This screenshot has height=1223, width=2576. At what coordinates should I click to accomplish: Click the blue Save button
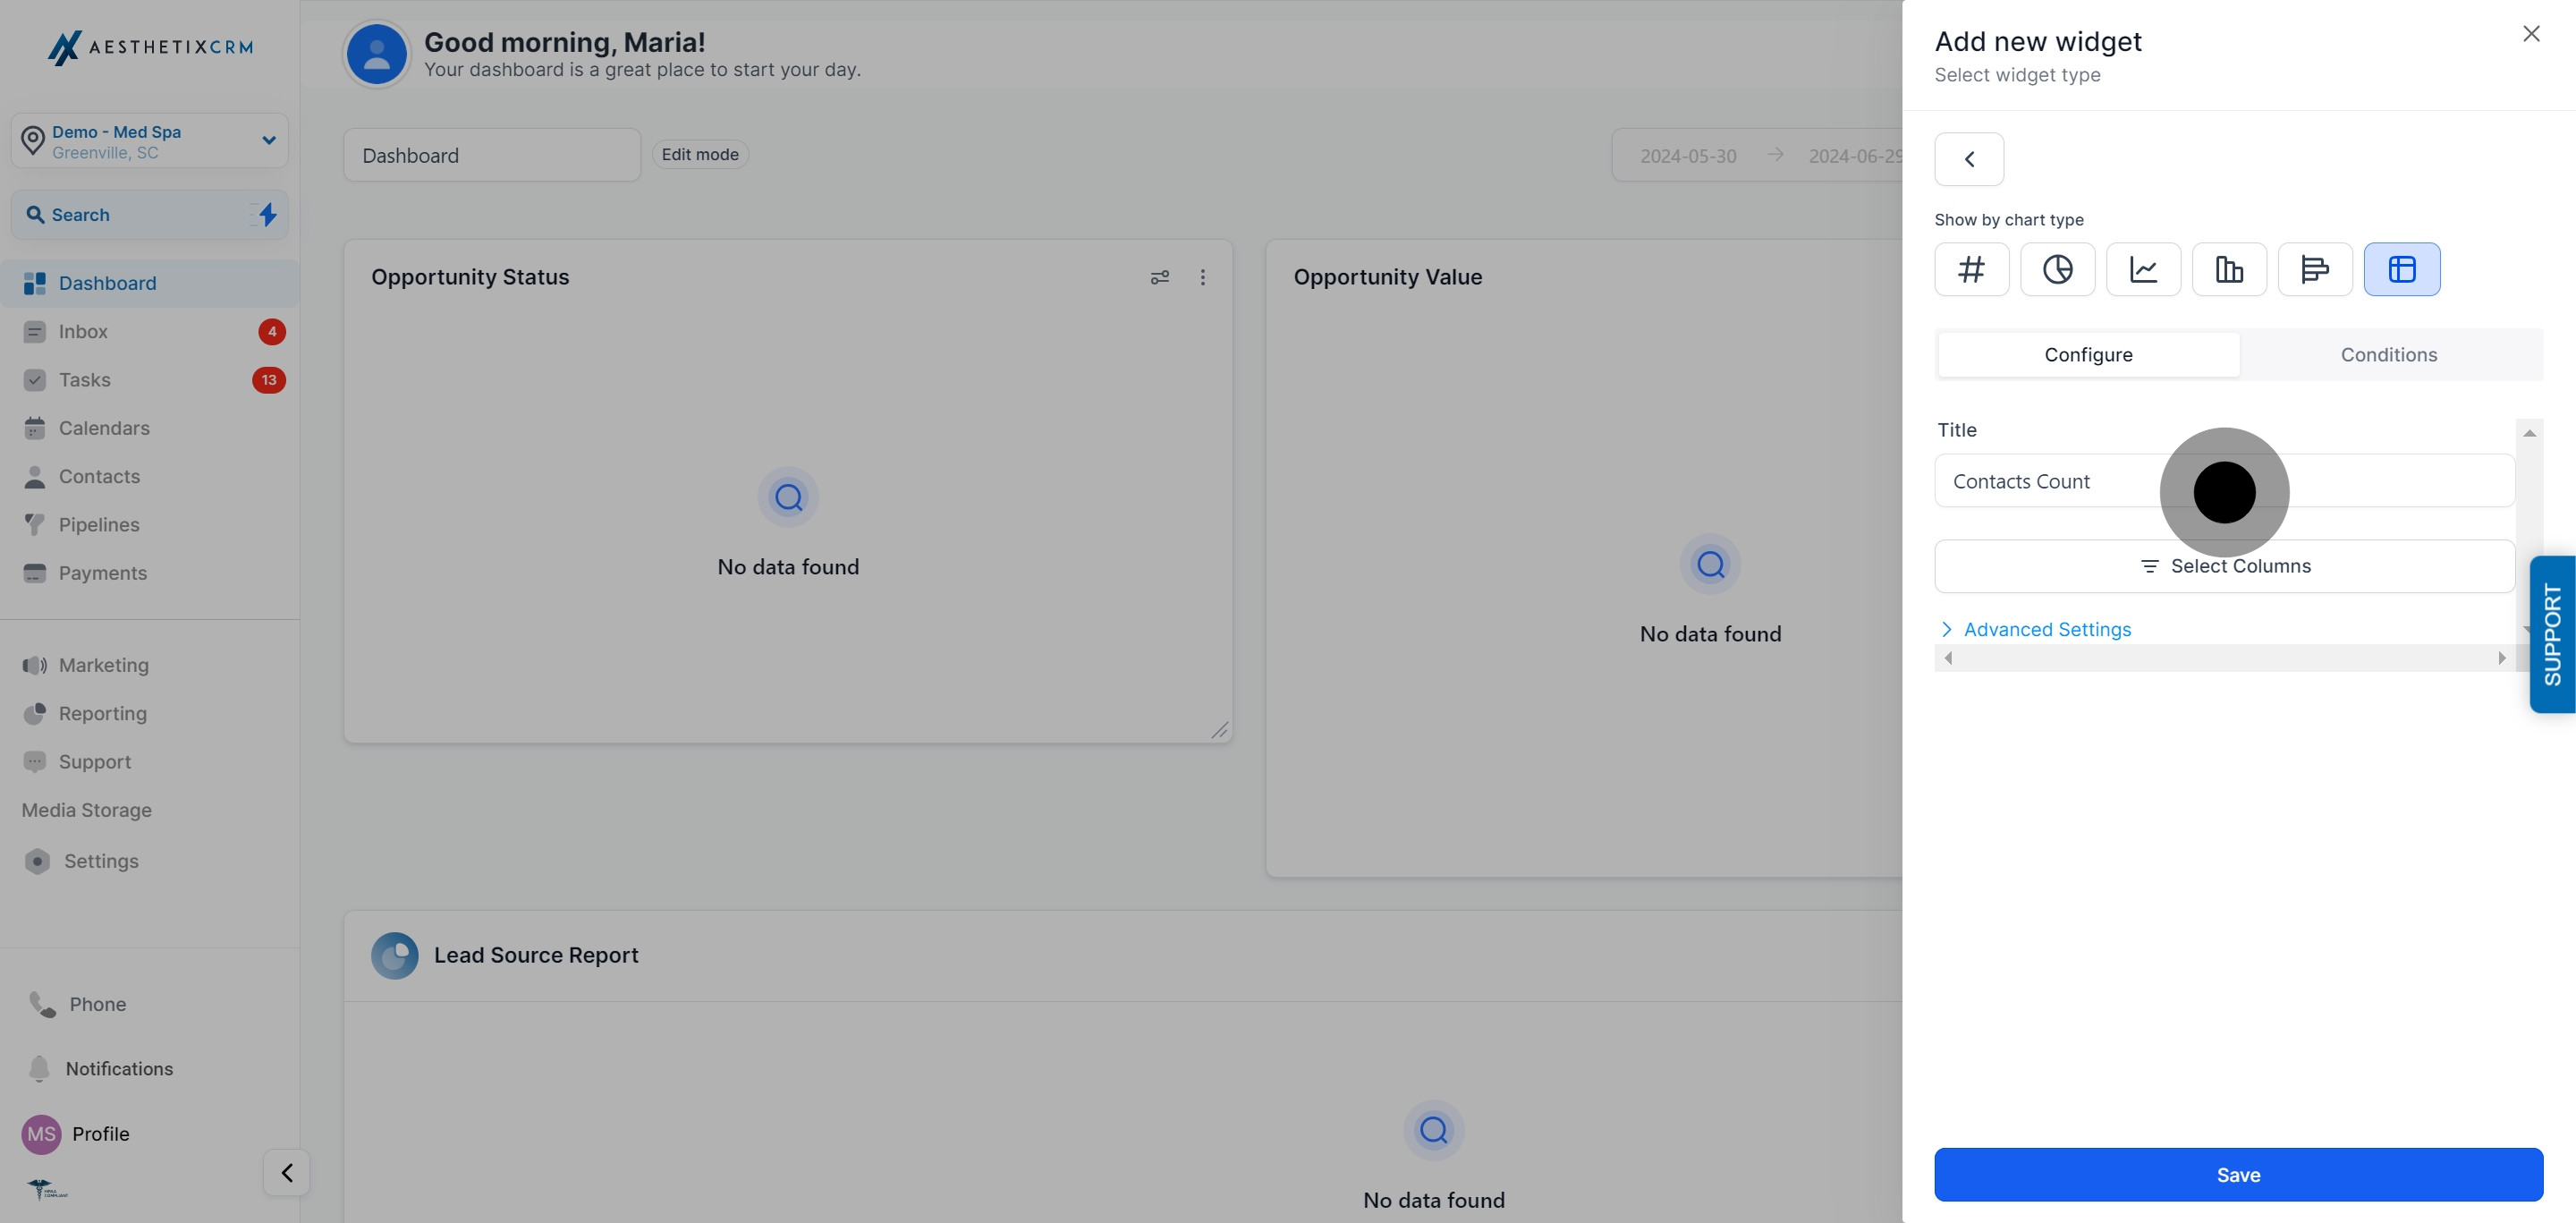pyautogui.click(x=2237, y=1174)
